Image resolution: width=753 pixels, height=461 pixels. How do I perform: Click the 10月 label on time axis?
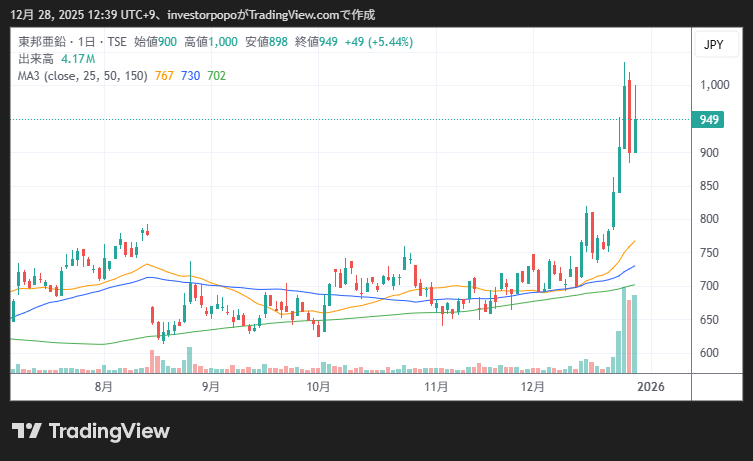point(318,386)
